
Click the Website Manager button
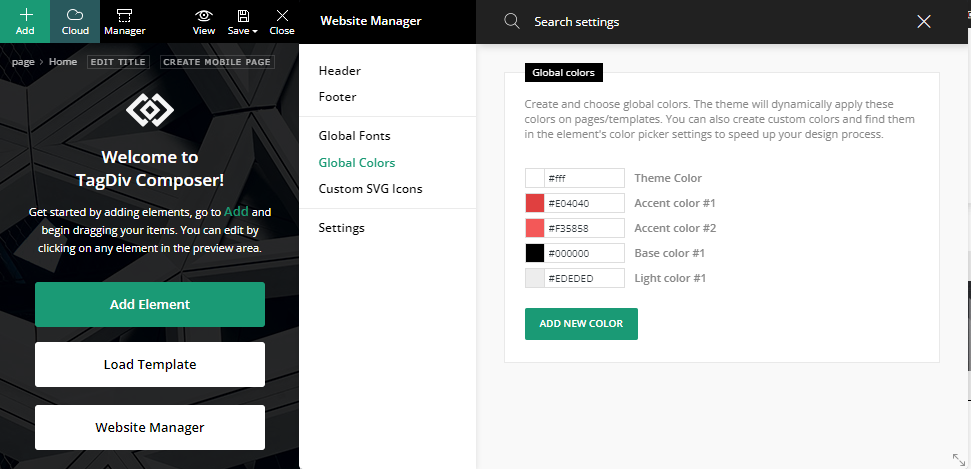pyautogui.click(x=150, y=427)
